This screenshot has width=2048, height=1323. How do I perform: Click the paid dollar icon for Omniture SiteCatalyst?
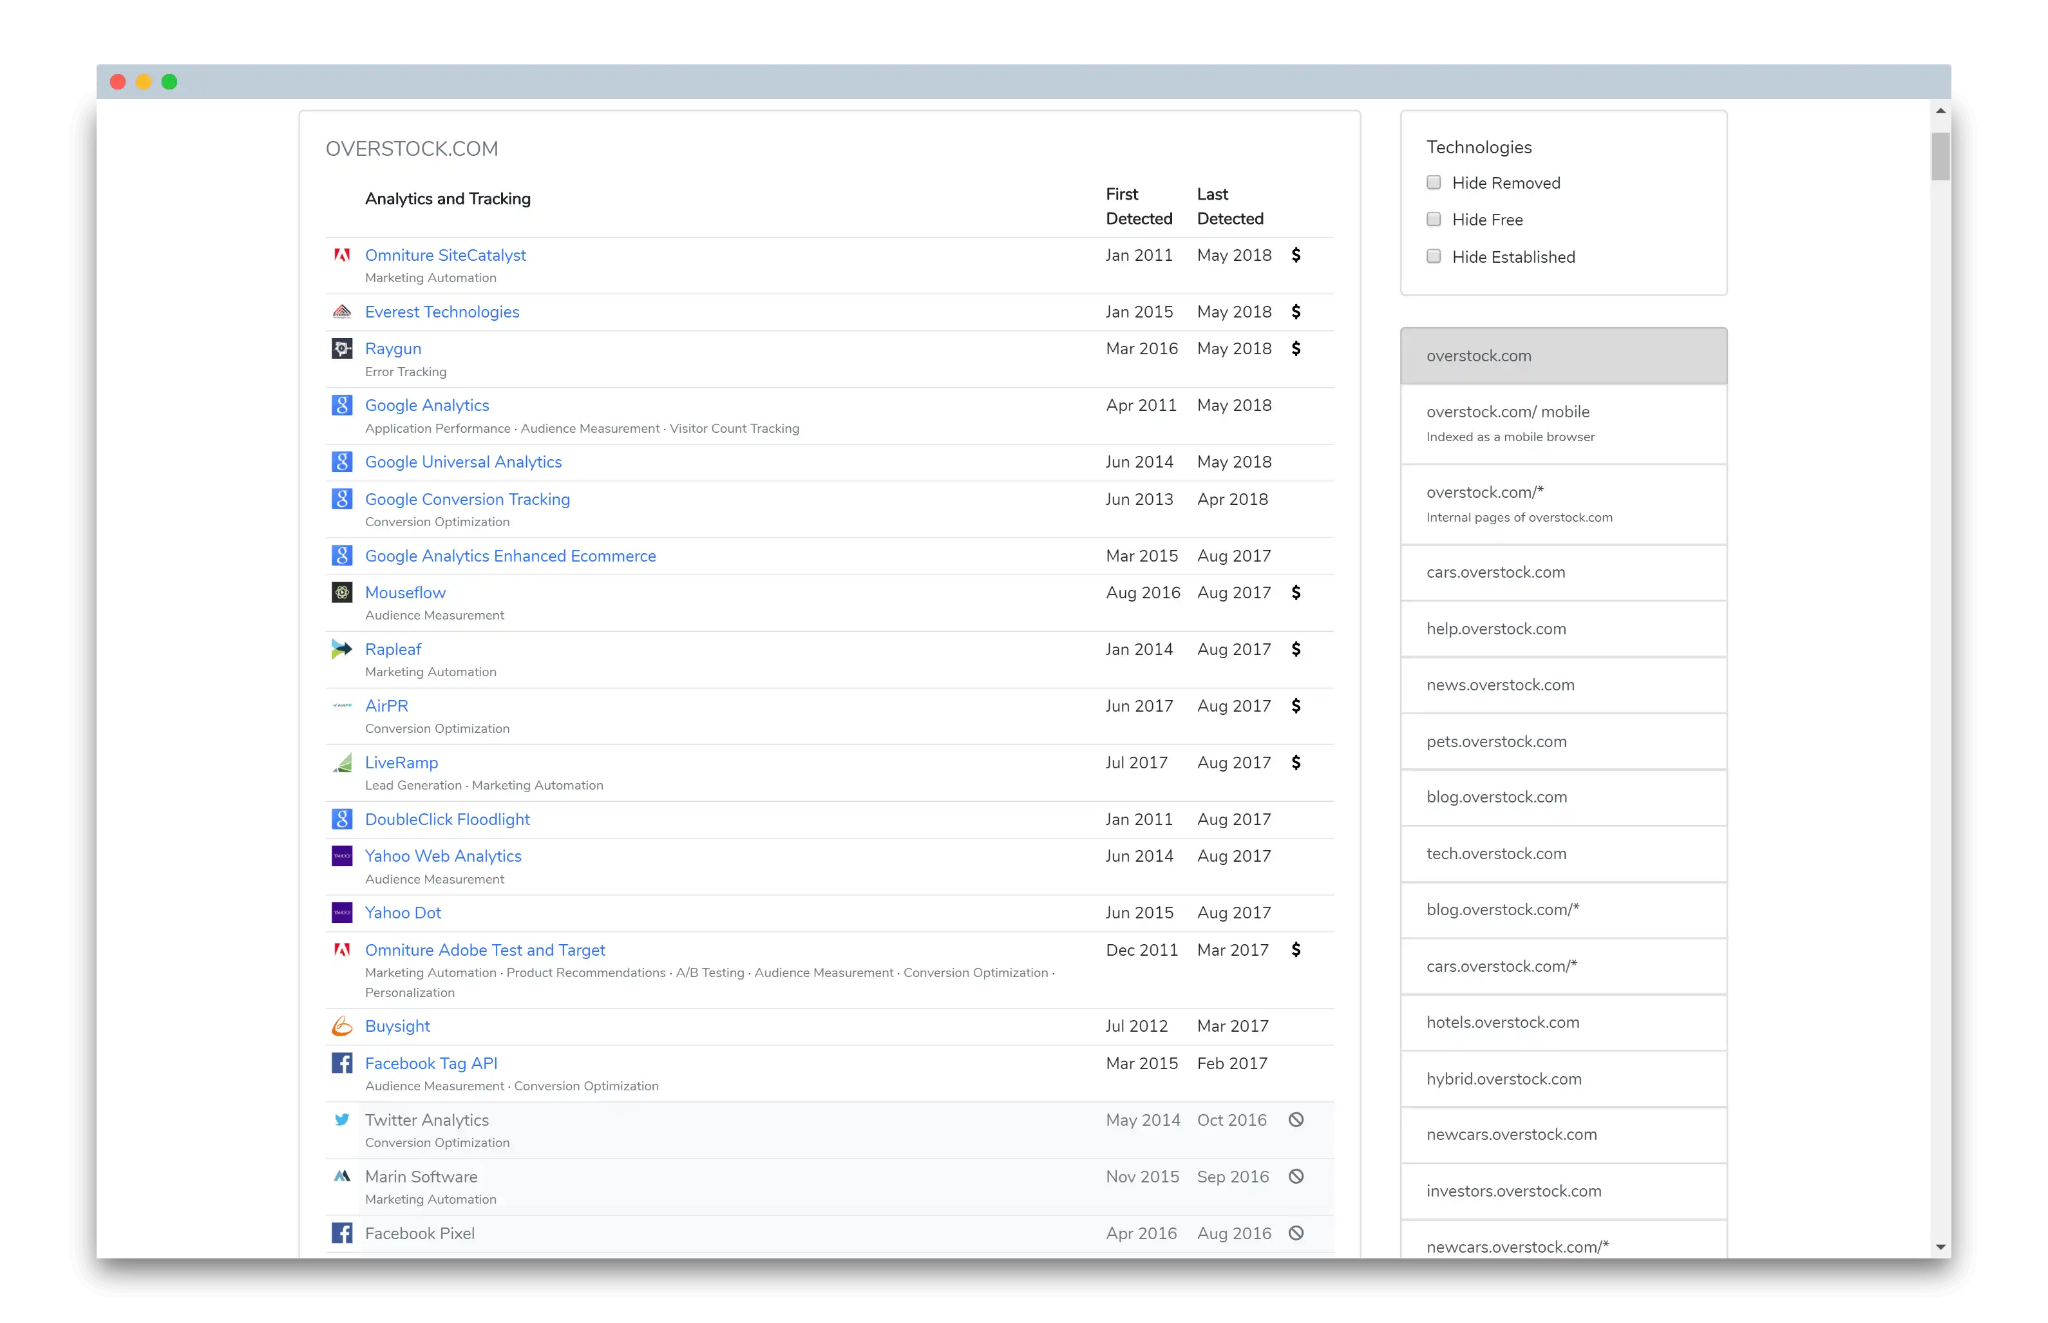1296,255
